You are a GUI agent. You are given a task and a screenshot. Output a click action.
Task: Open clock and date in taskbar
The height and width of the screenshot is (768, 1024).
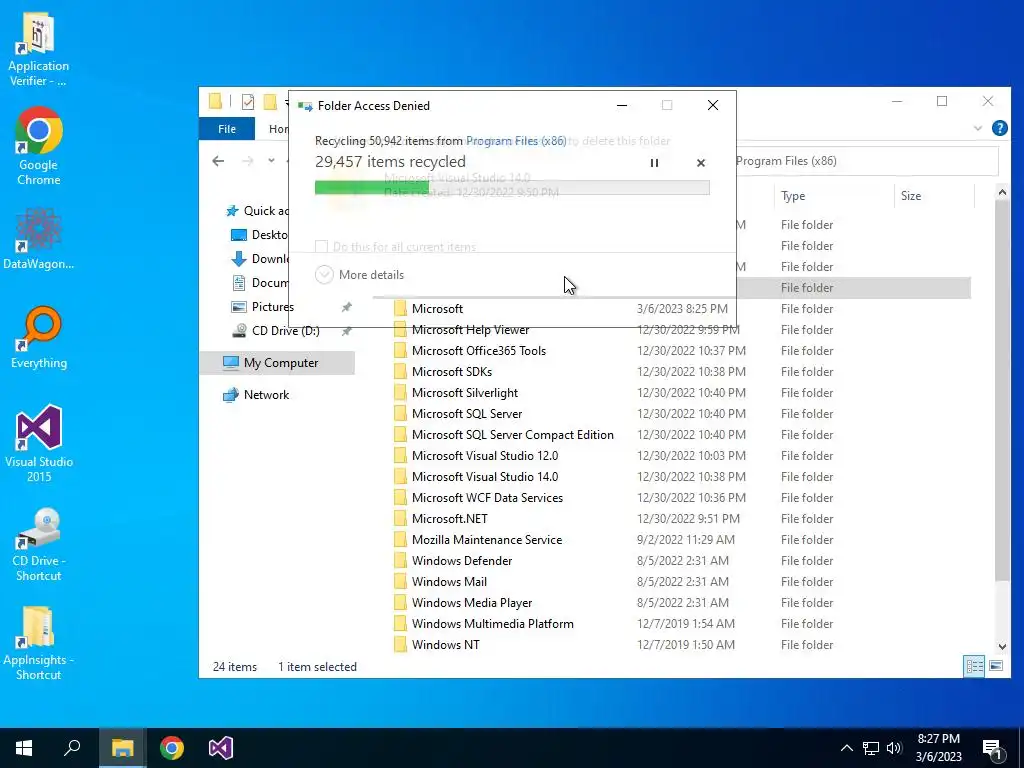click(x=938, y=748)
